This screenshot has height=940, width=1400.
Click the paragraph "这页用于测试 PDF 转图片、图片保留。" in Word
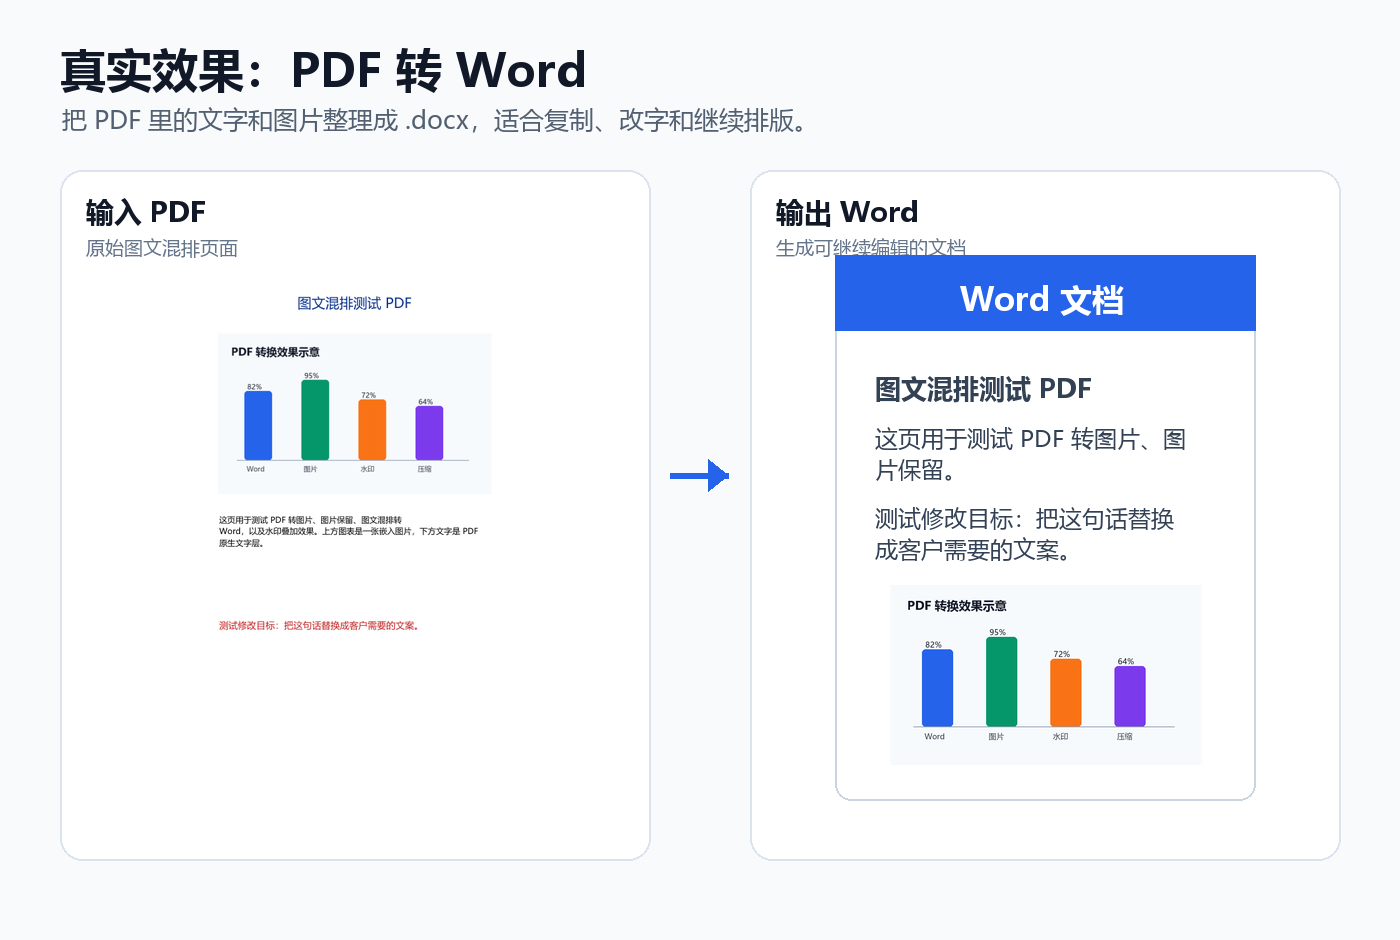click(1030, 454)
